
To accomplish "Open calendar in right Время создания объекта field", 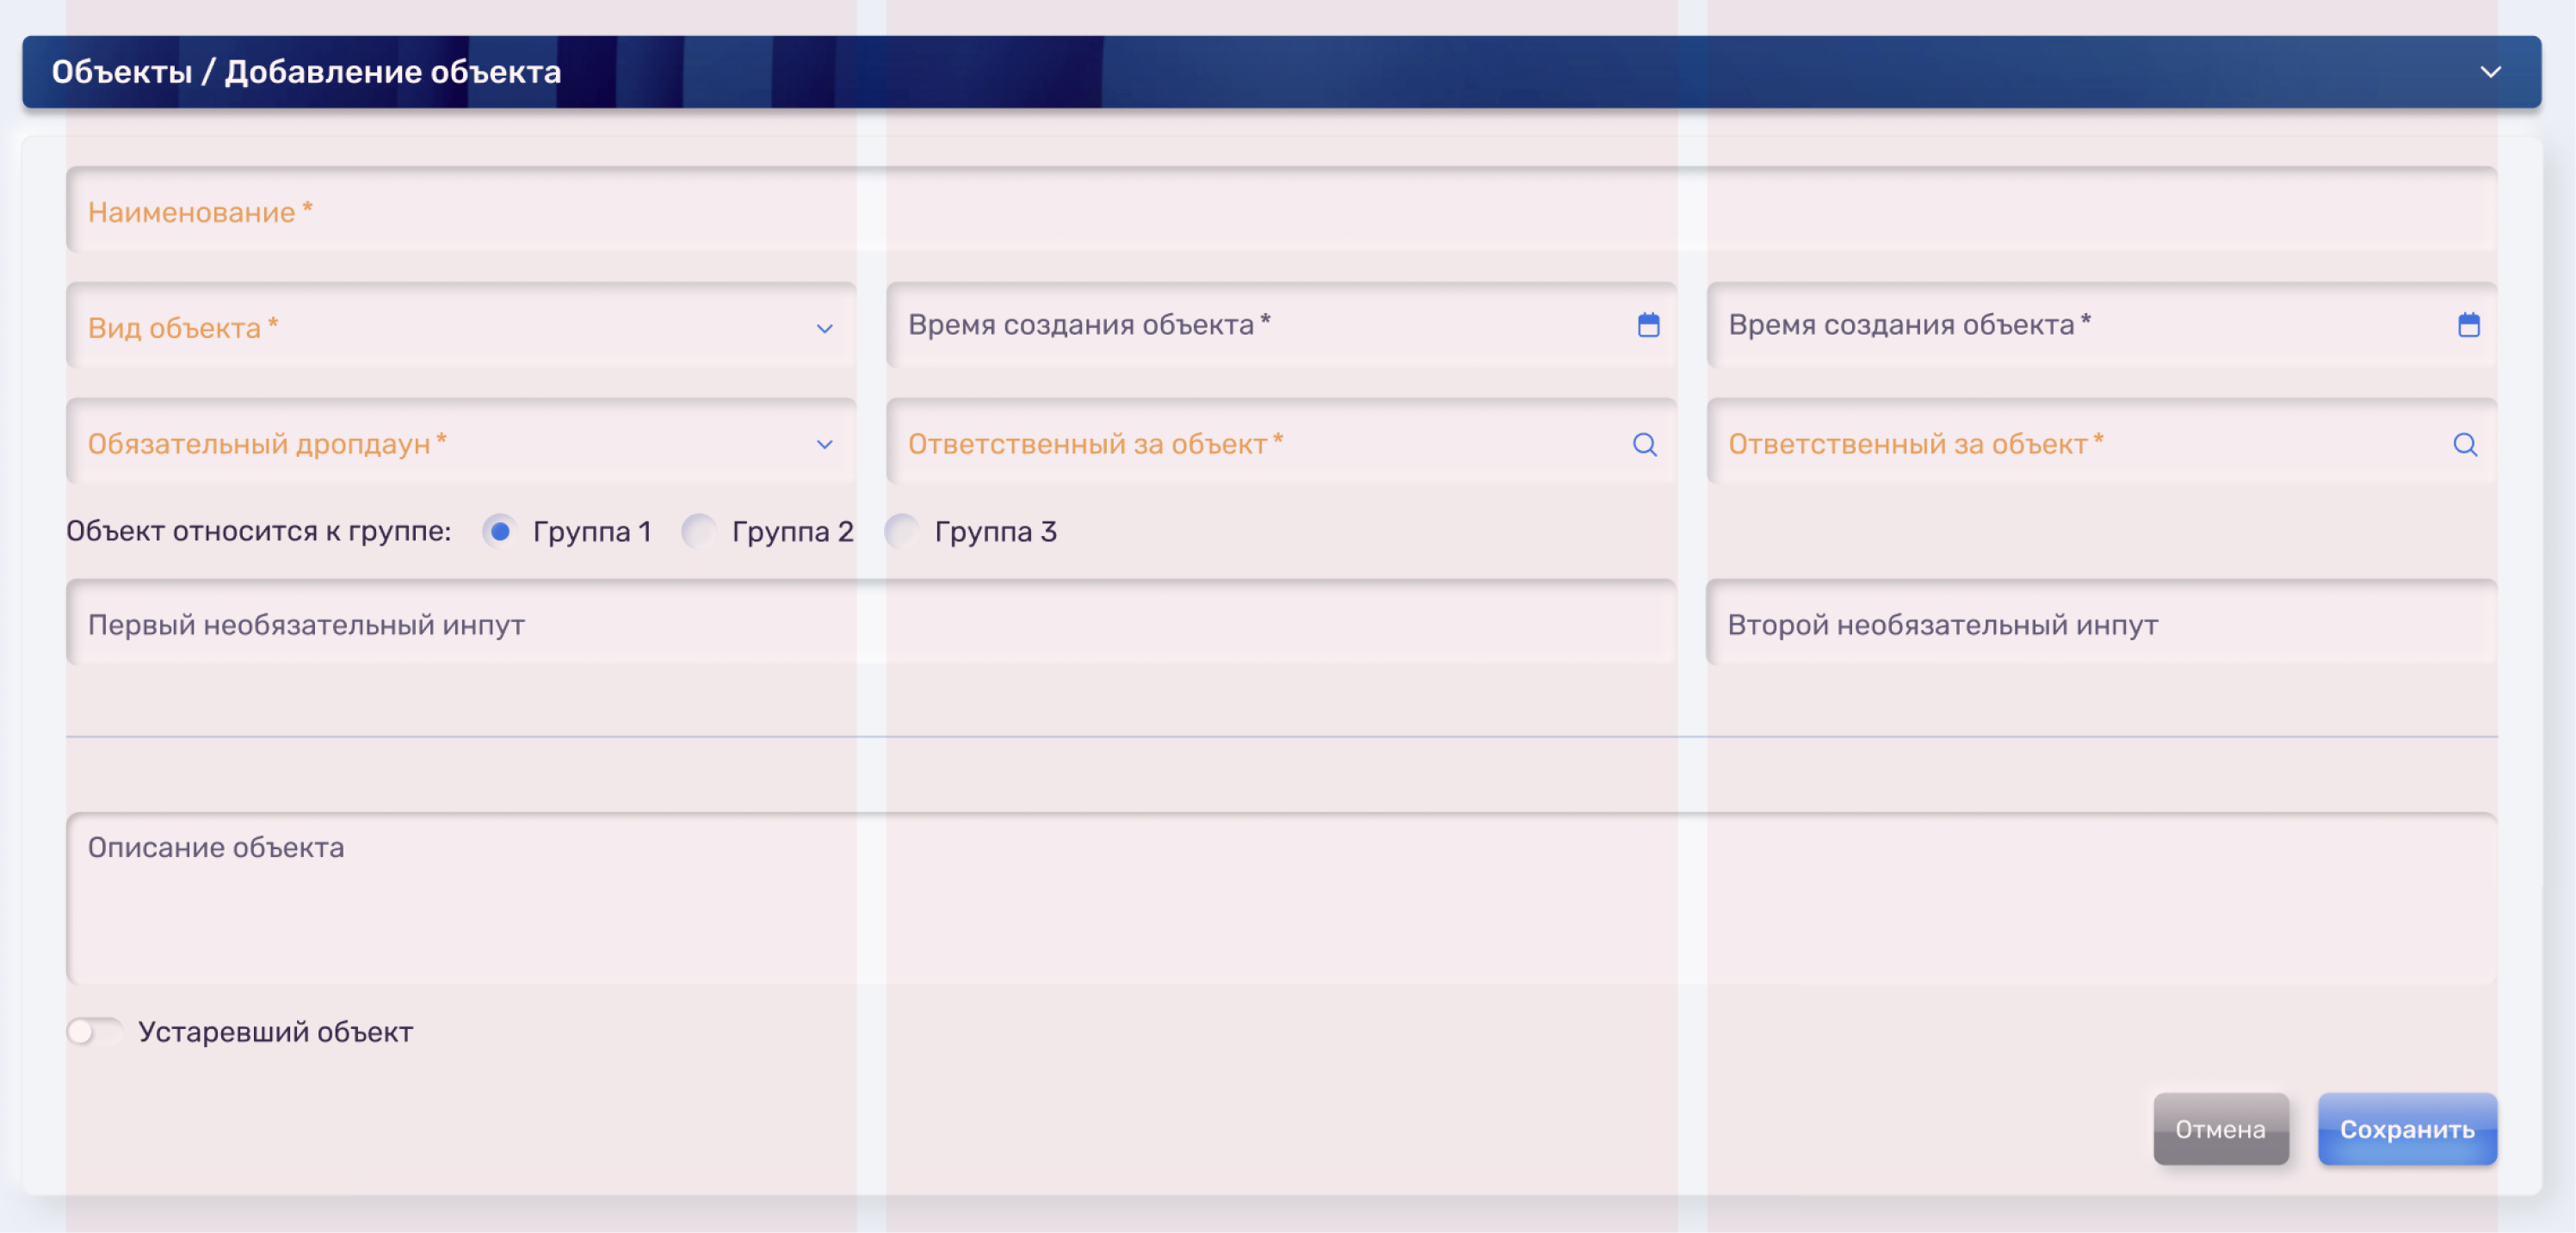I will [2468, 325].
